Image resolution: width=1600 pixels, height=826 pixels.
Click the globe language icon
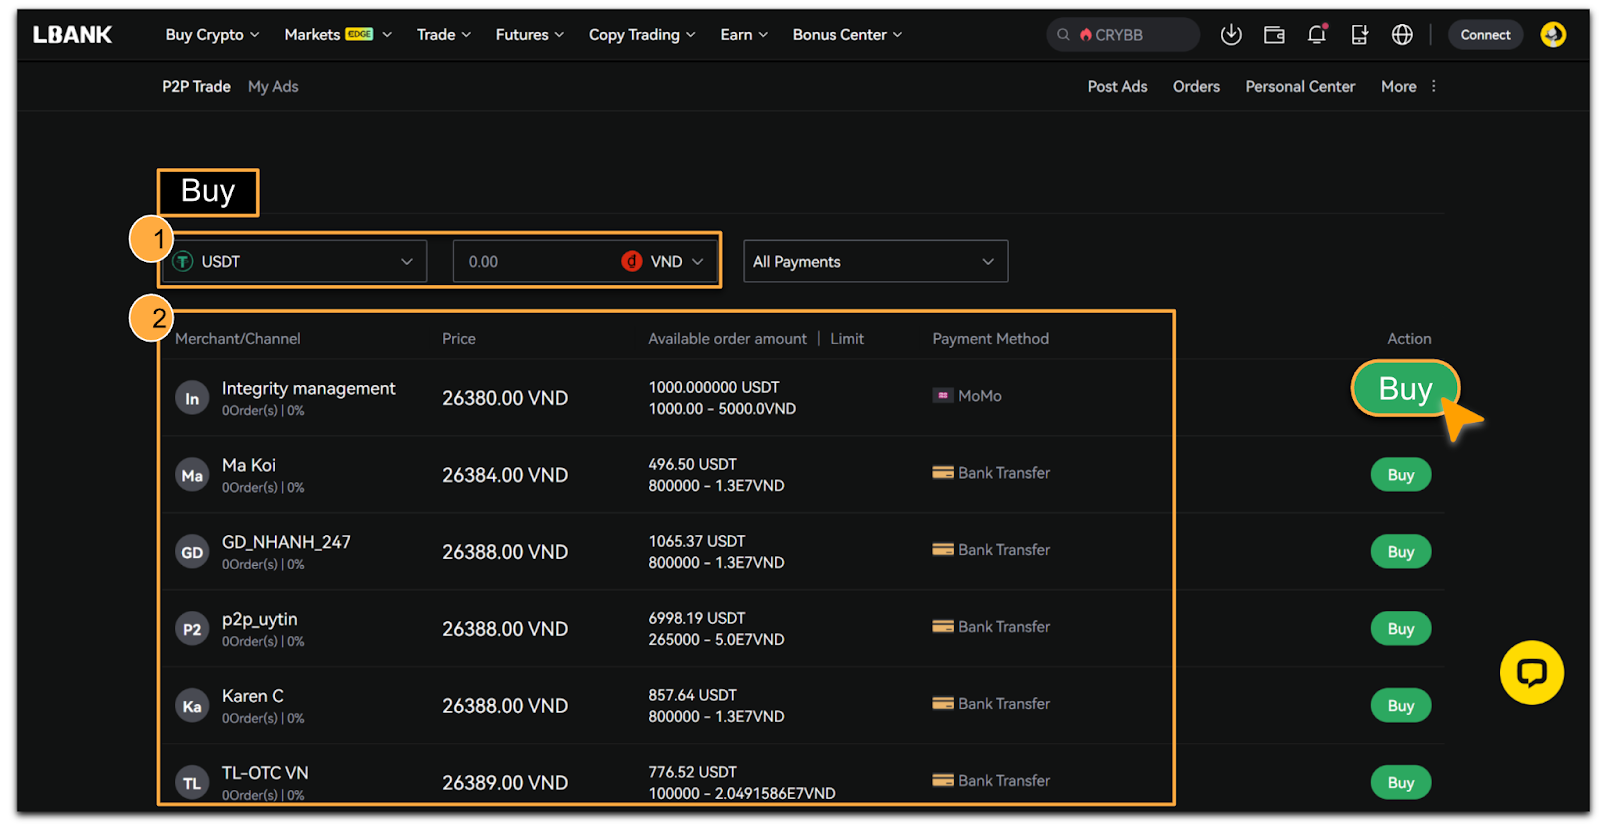pos(1402,35)
